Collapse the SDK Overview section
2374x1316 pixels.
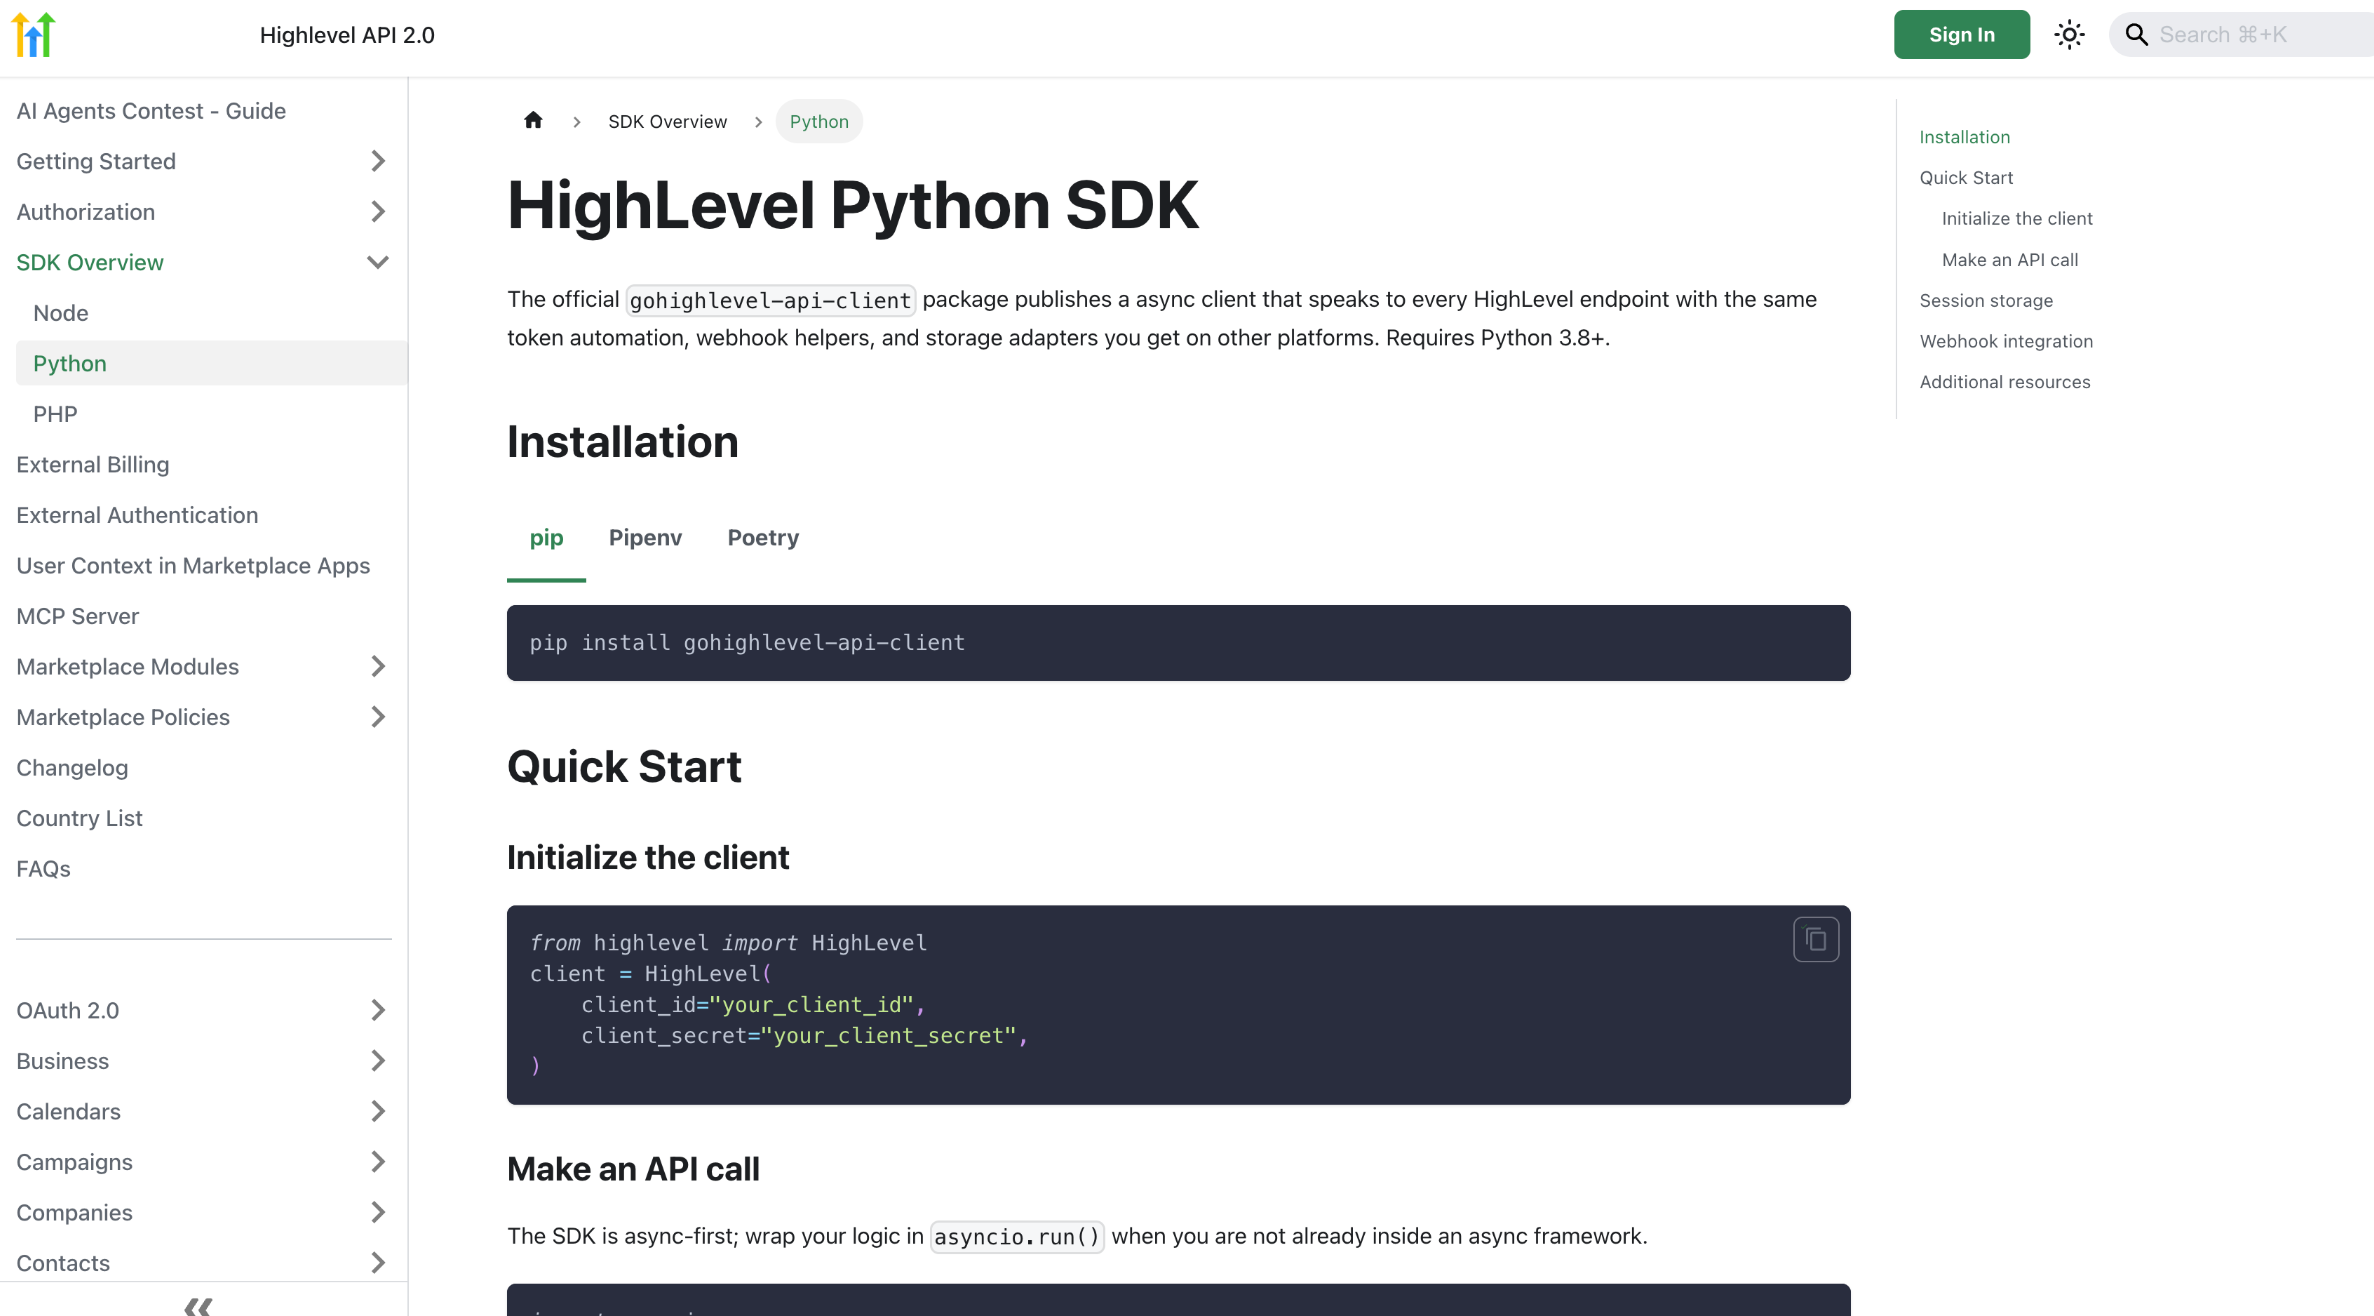pyautogui.click(x=377, y=262)
